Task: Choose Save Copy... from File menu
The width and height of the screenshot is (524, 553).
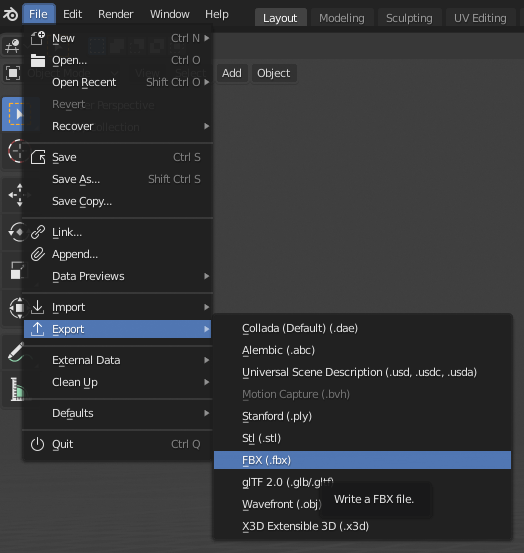Action: click(117, 201)
